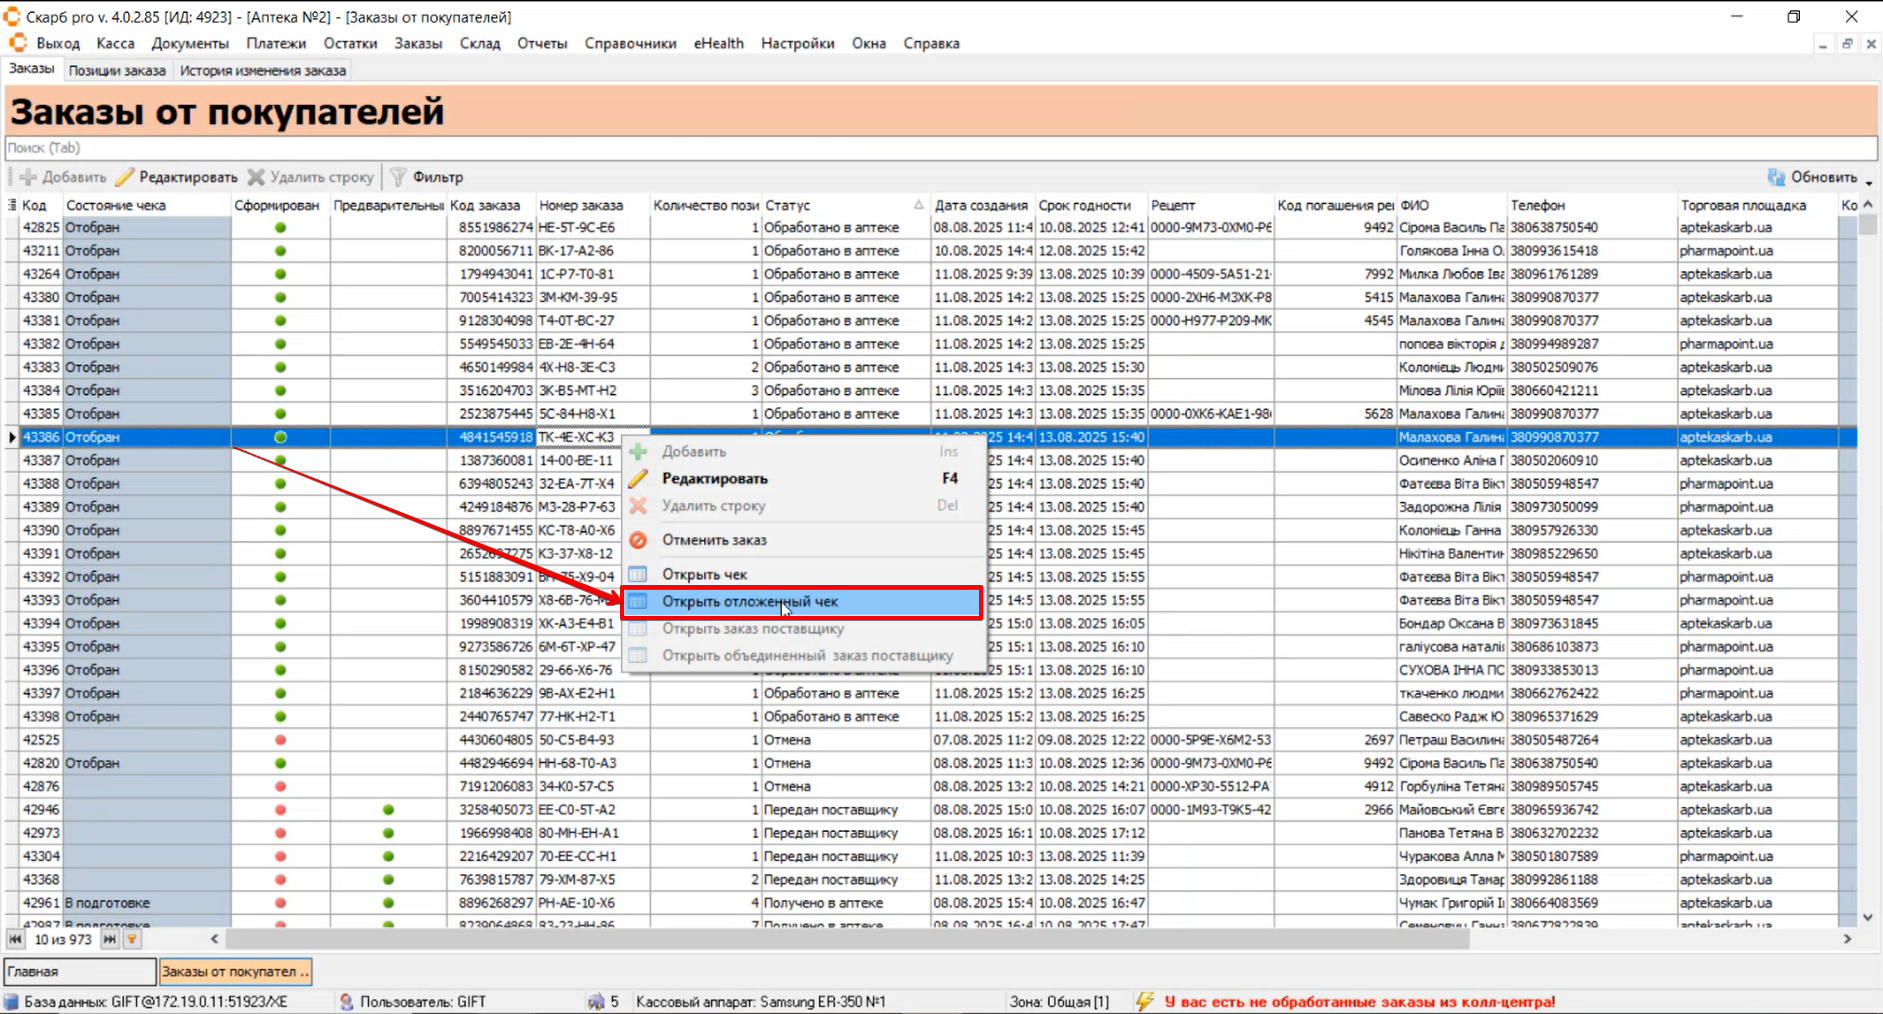Click the lightning call-center alert icon
This screenshot has width=1883, height=1014.
click(x=1144, y=1001)
